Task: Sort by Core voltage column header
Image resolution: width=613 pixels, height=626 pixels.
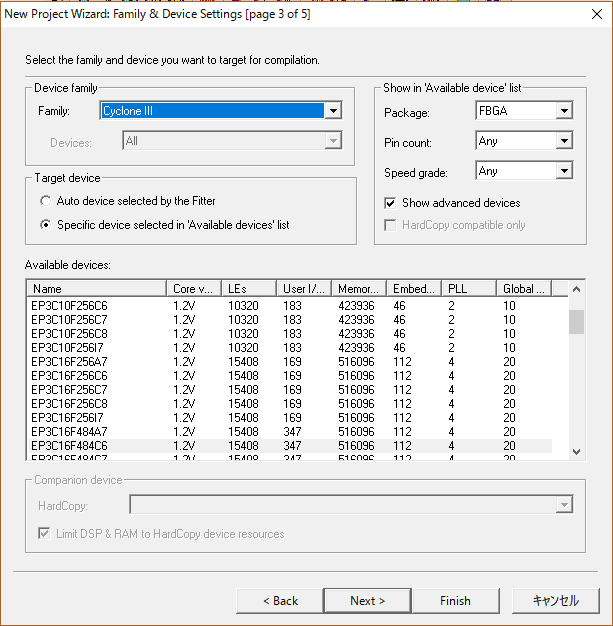Action: (x=194, y=289)
